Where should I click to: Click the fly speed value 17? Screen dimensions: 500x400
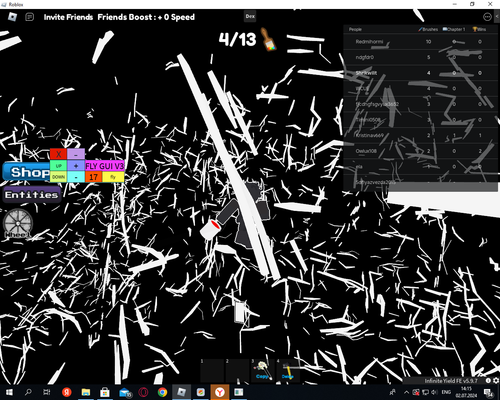click(x=93, y=177)
